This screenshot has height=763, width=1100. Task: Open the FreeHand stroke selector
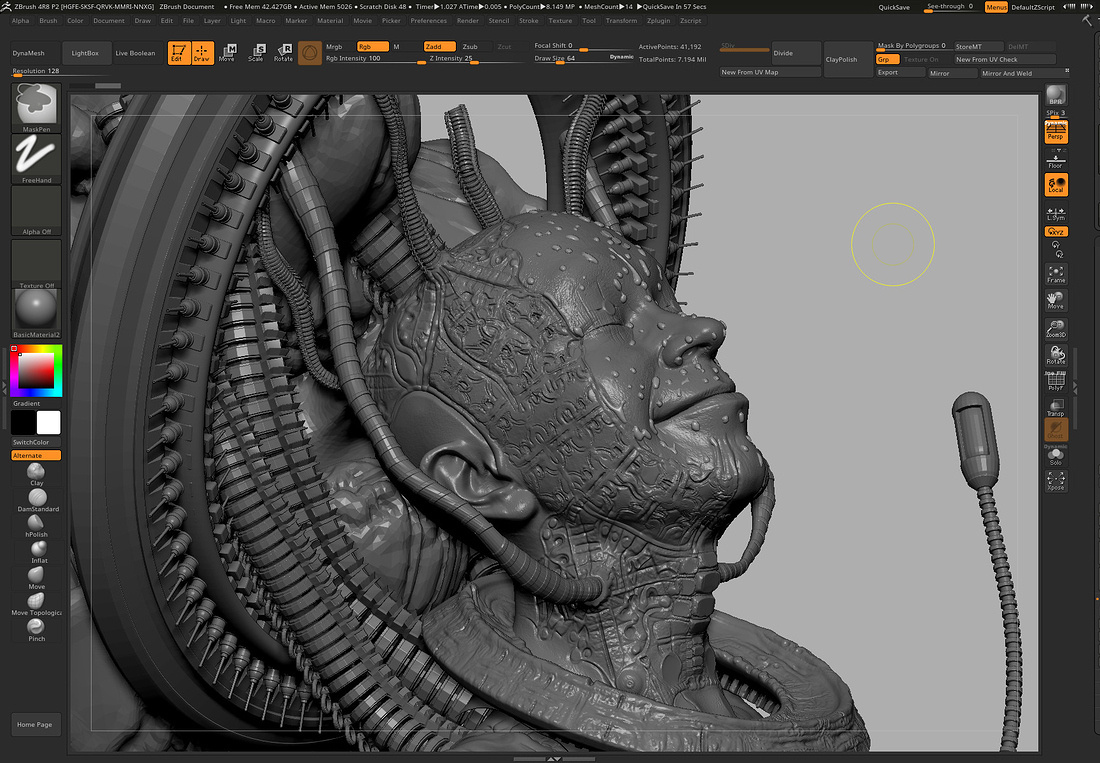pos(36,159)
